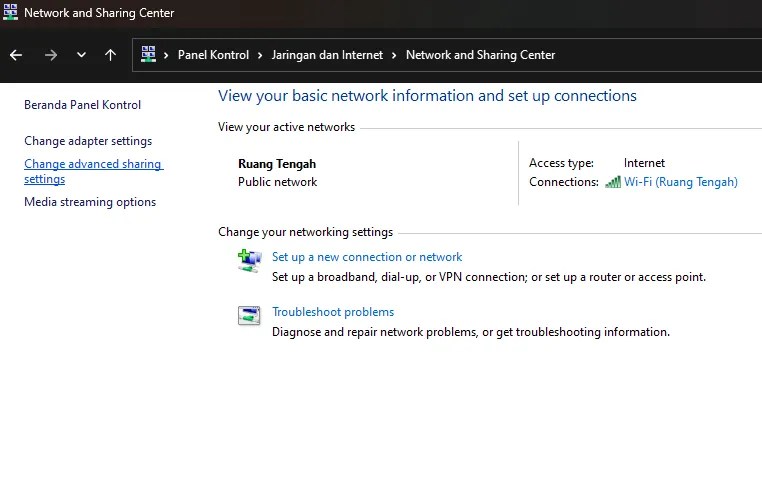The image size is (762, 504).
Task: Click the Control Panel icon in the address bar
Action: point(148,55)
